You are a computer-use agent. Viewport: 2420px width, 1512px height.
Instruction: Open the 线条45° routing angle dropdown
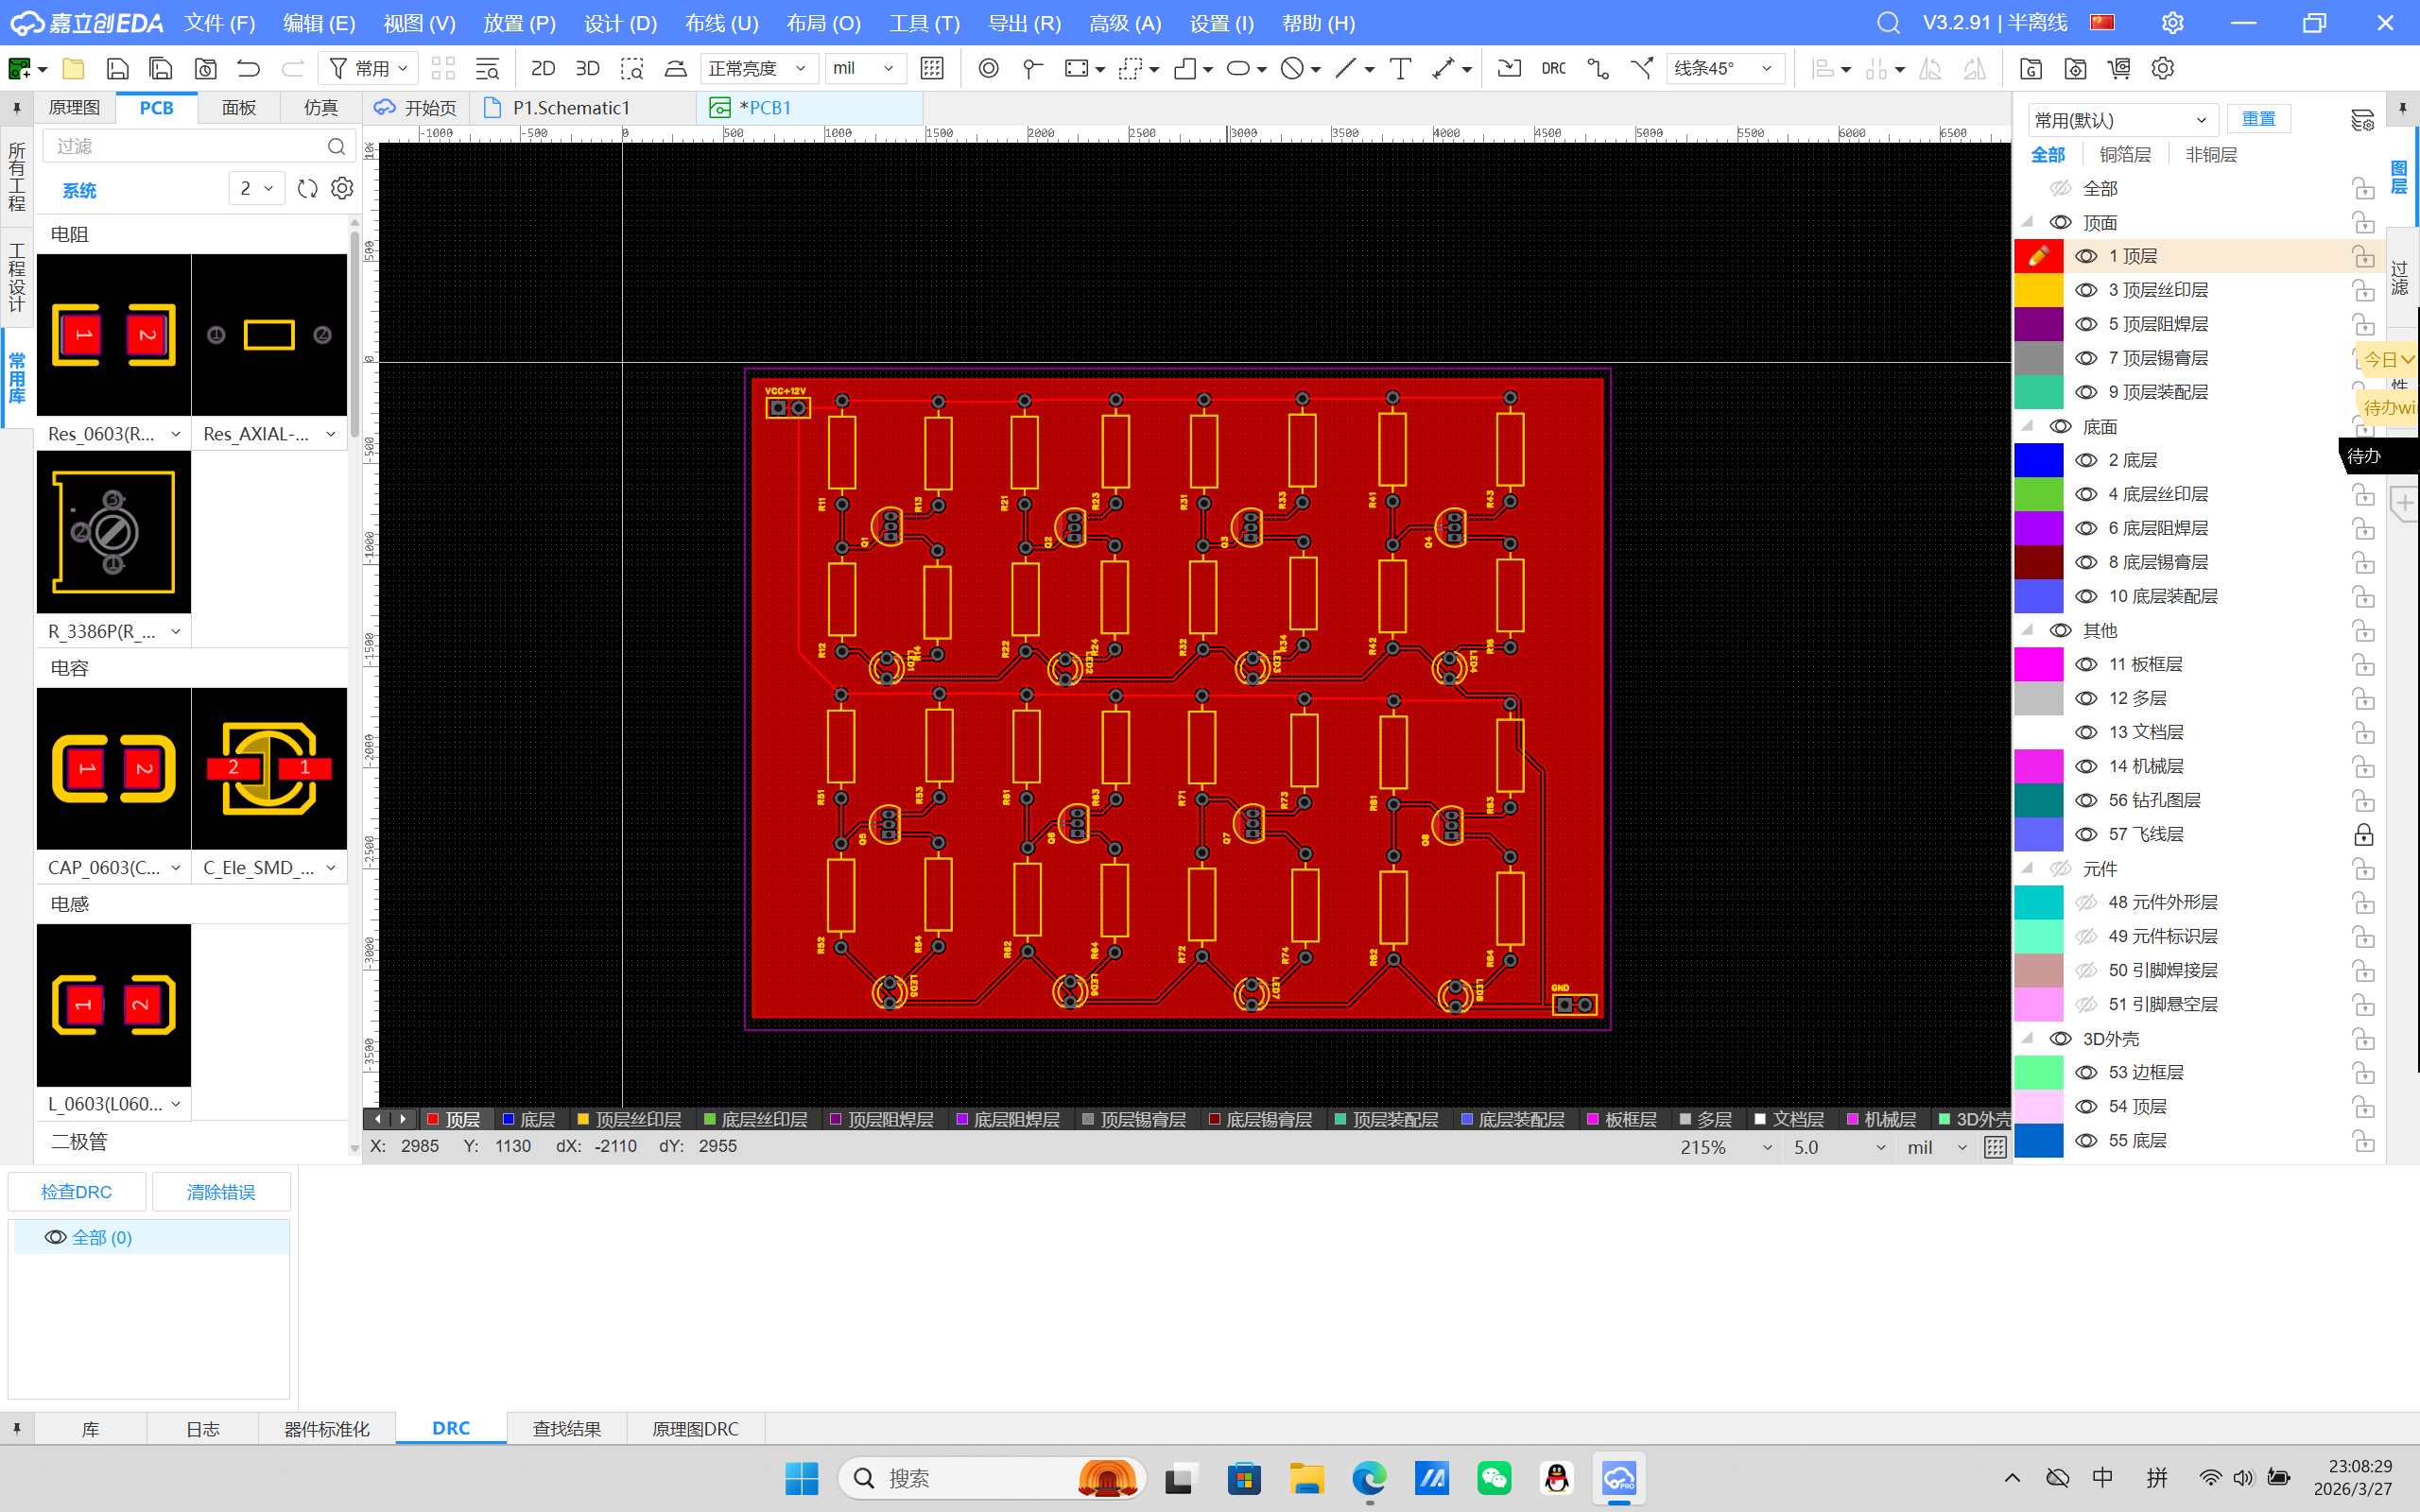[1724, 68]
